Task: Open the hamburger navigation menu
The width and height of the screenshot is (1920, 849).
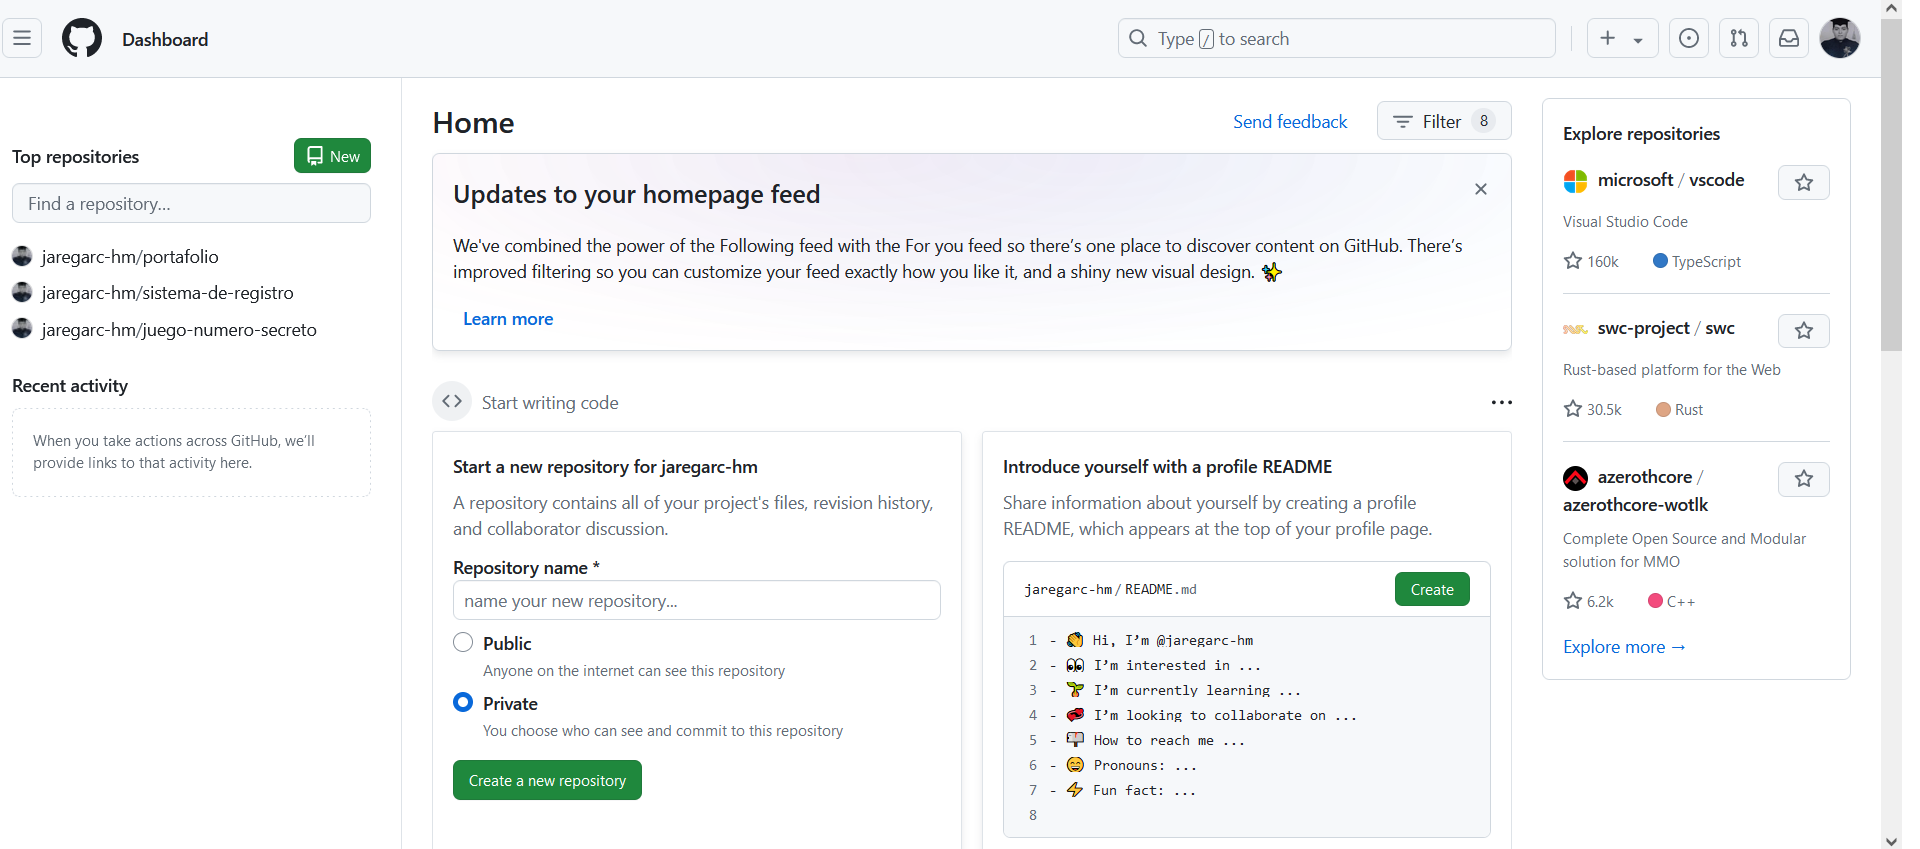Action: 22,39
